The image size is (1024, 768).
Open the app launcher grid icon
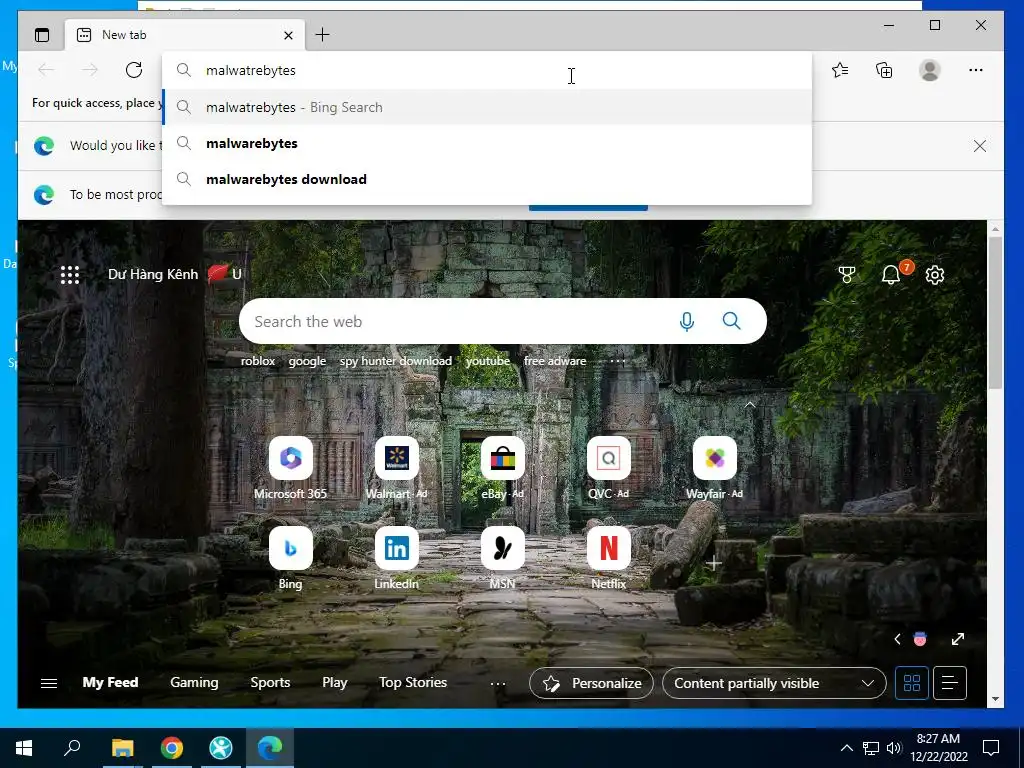[x=70, y=274]
